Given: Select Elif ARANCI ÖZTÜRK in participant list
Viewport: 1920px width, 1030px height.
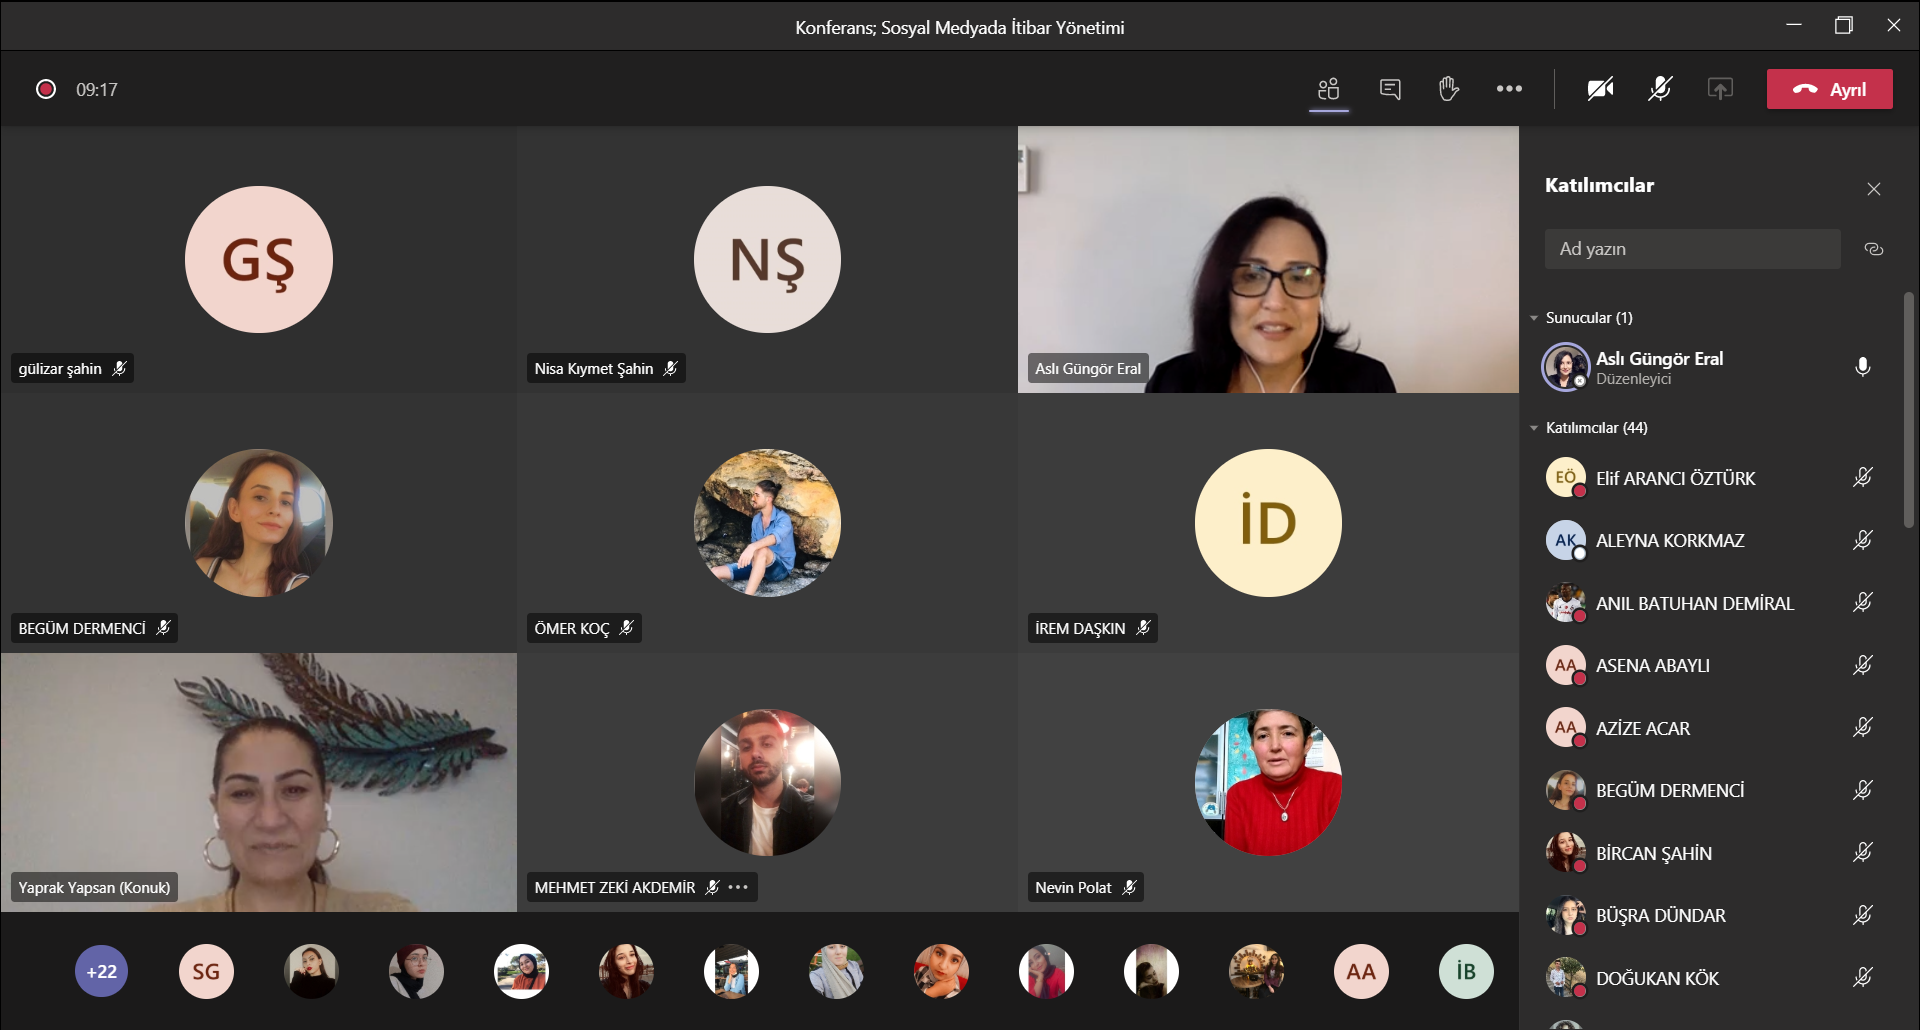Looking at the screenshot, I should point(1712,478).
